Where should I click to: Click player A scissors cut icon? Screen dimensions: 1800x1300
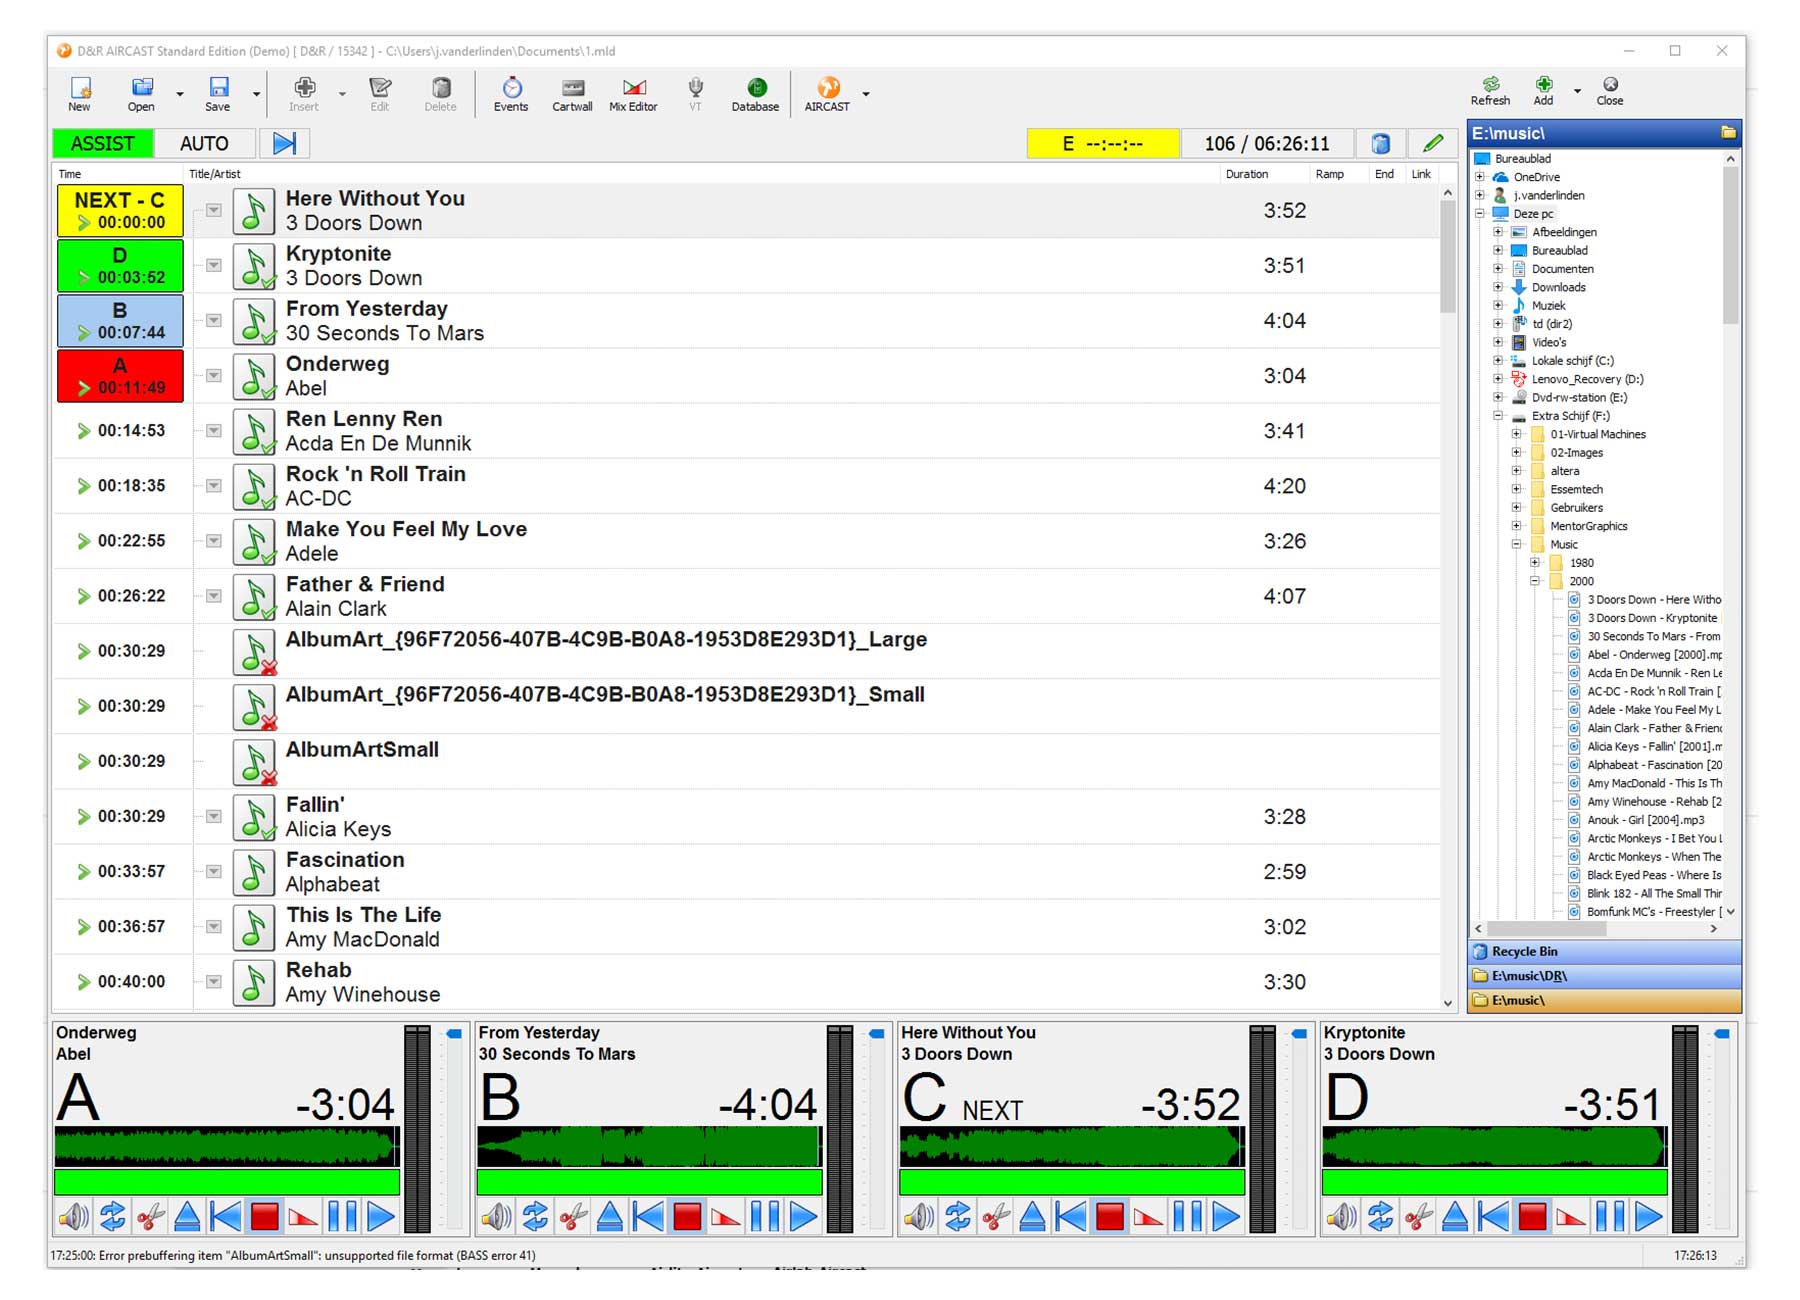150,1217
